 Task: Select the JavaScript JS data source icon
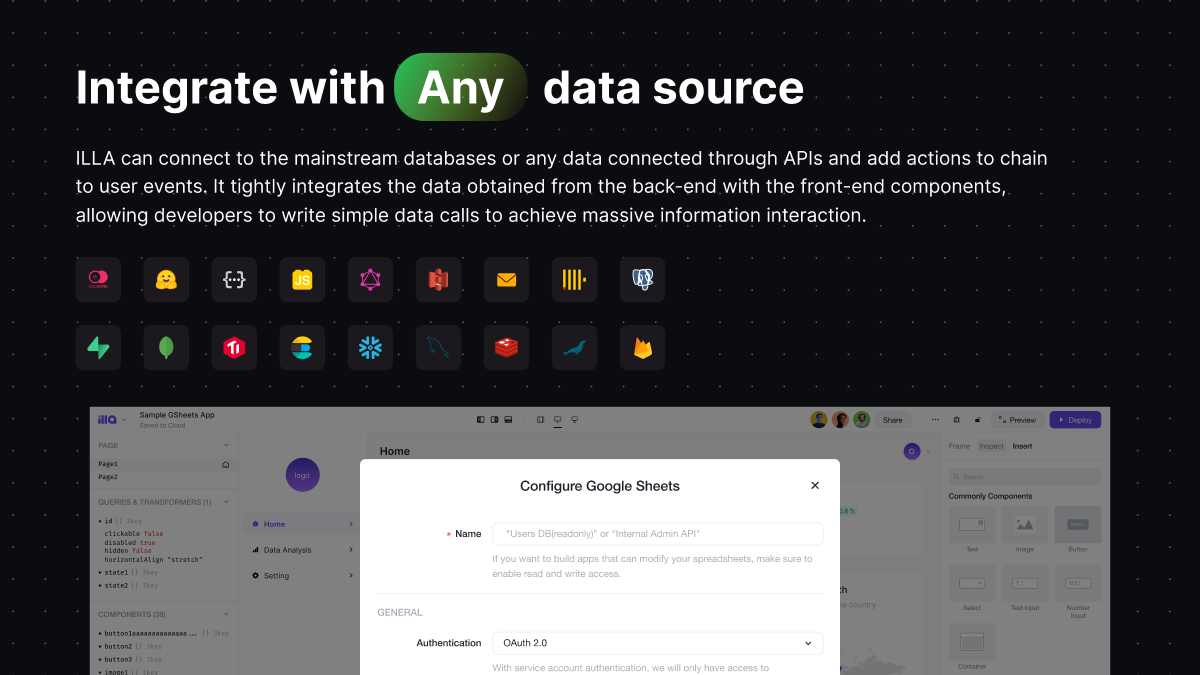[x=302, y=280]
